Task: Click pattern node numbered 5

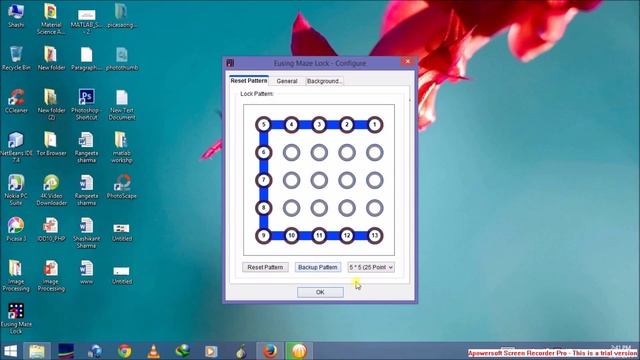Action: (x=264, y=124)
